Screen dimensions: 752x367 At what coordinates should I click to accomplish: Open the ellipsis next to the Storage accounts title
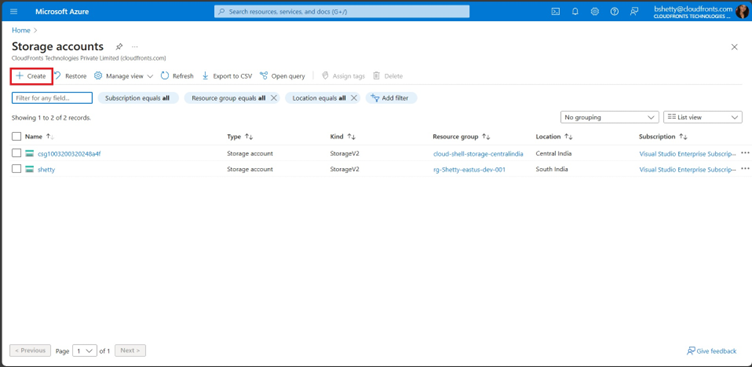tap(135, 47)
